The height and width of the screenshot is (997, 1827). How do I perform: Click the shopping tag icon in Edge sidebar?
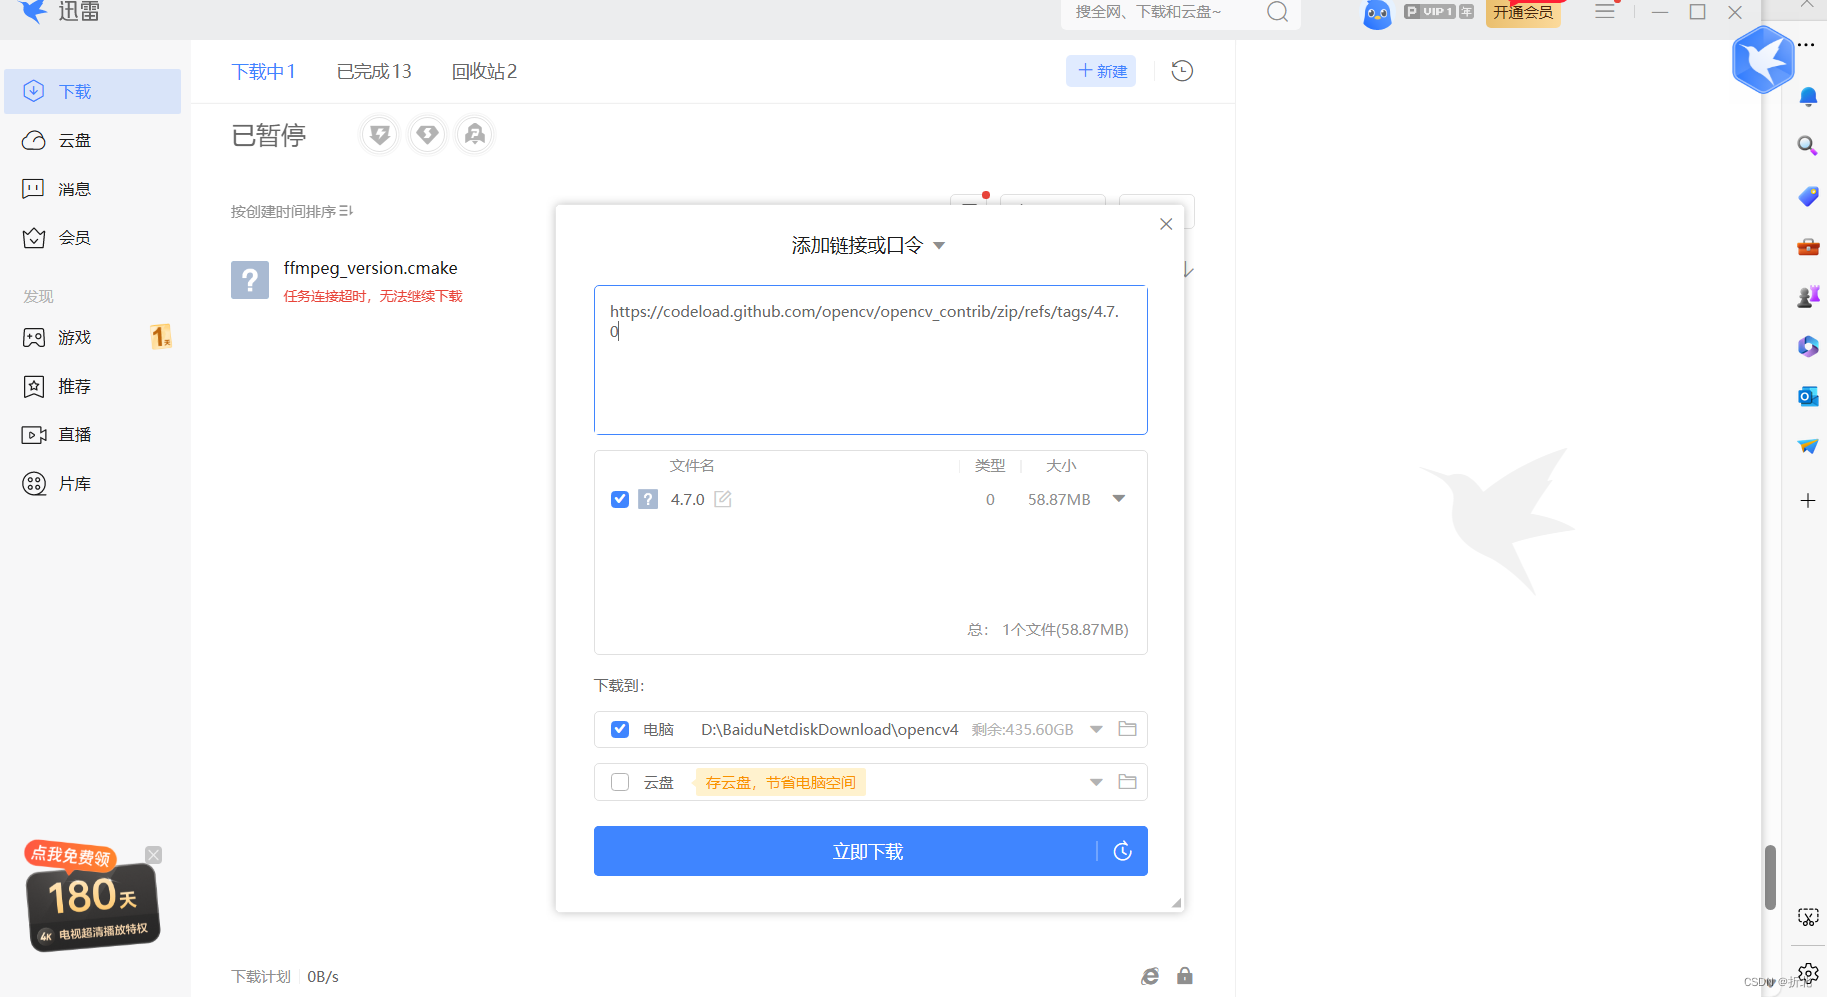point(1808,196)
